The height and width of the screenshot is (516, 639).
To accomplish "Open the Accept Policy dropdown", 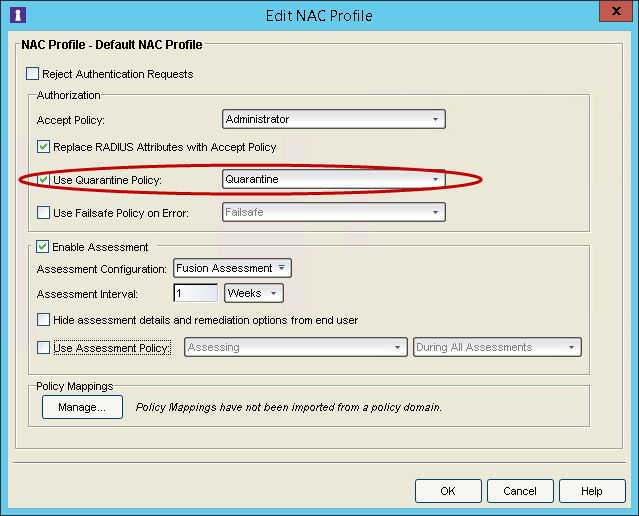I will tap(334, 119).
